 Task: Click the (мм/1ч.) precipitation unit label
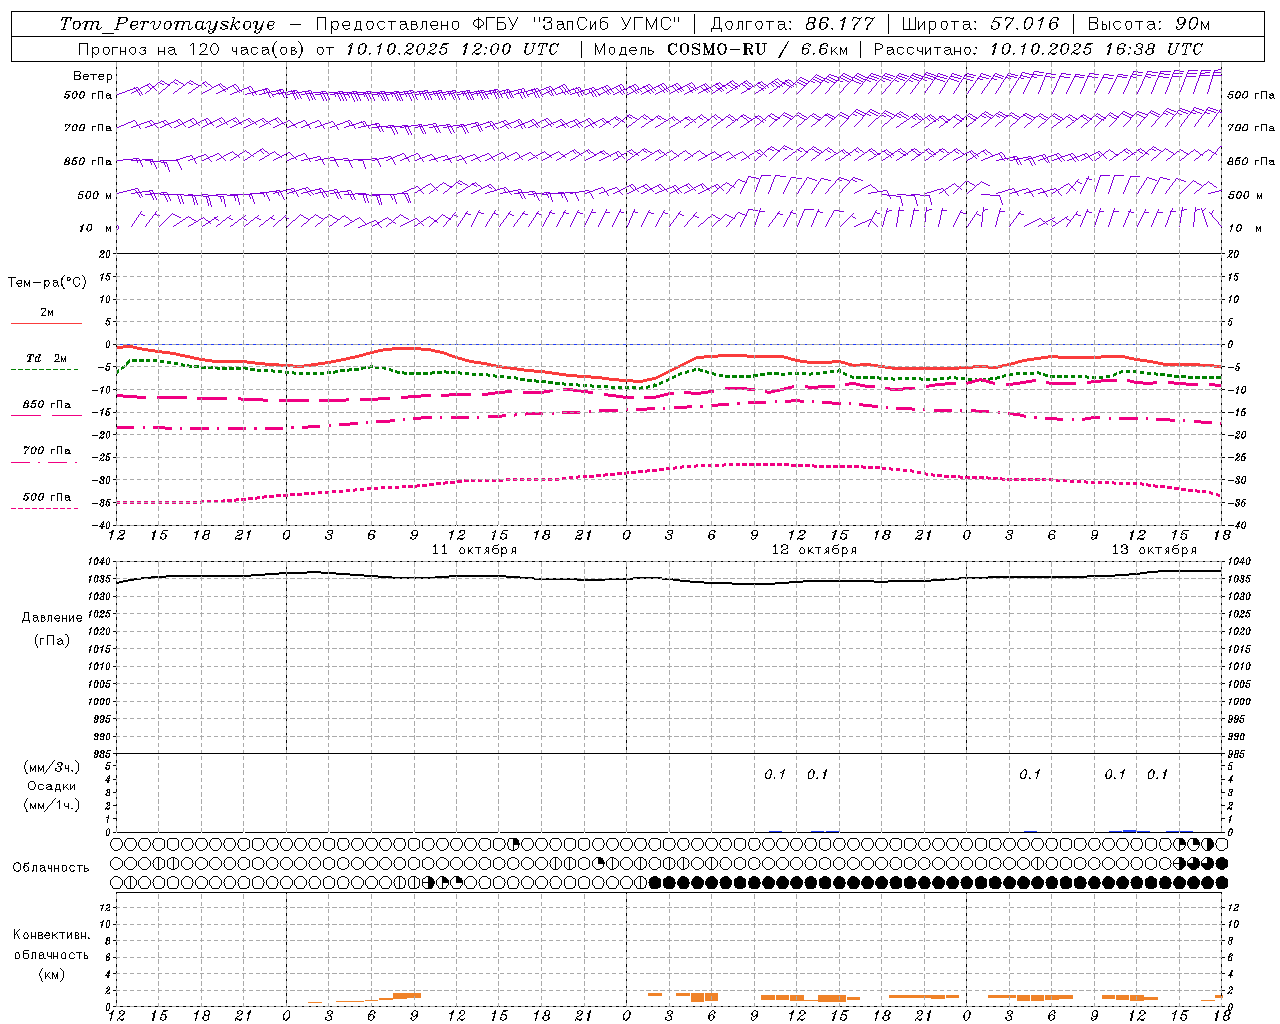[52, 805]
